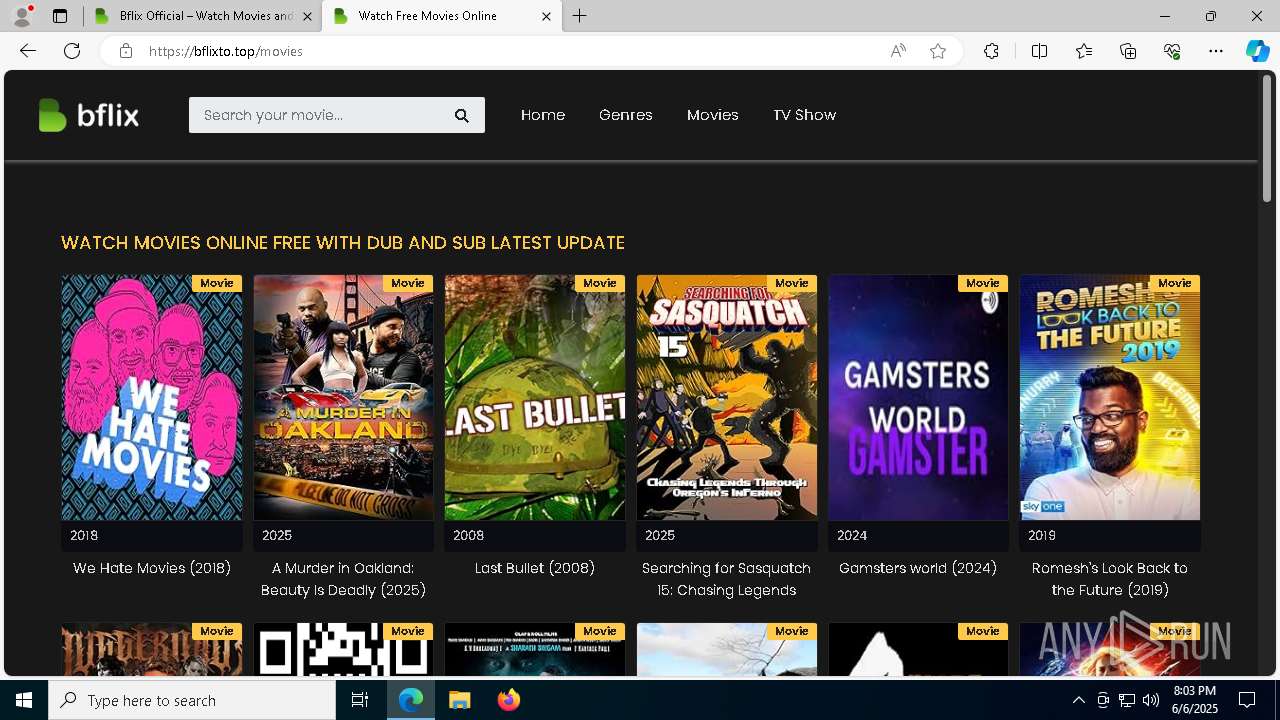Viewport: 1280px width, 720px height.
Task: Open Last Bullet poster
Action: click(x=535, y=397)
